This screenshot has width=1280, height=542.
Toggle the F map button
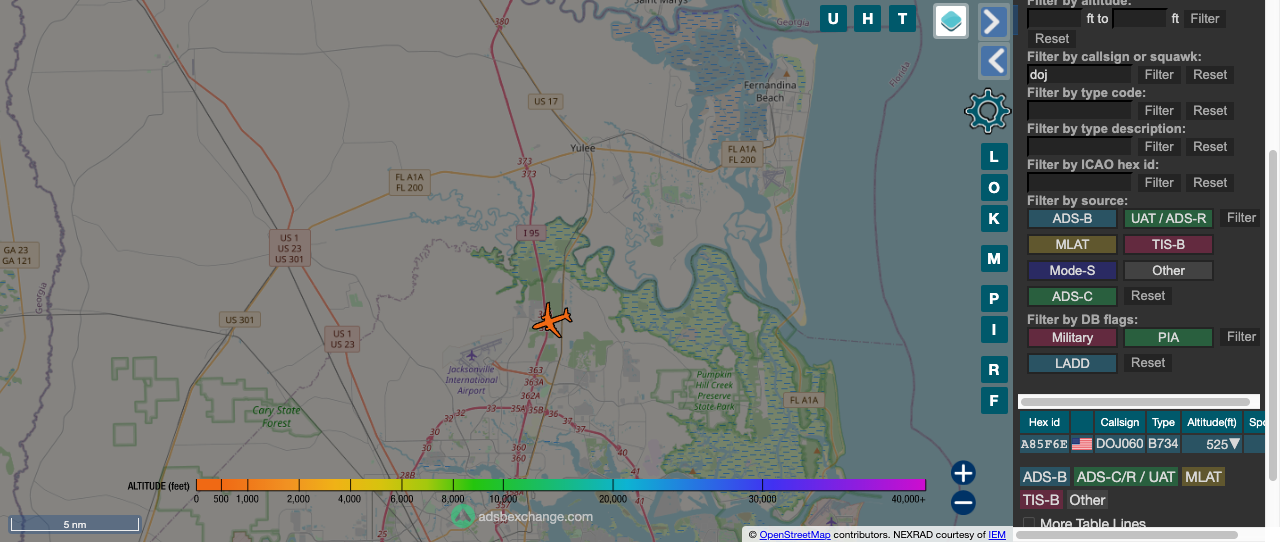click(993, 400)
